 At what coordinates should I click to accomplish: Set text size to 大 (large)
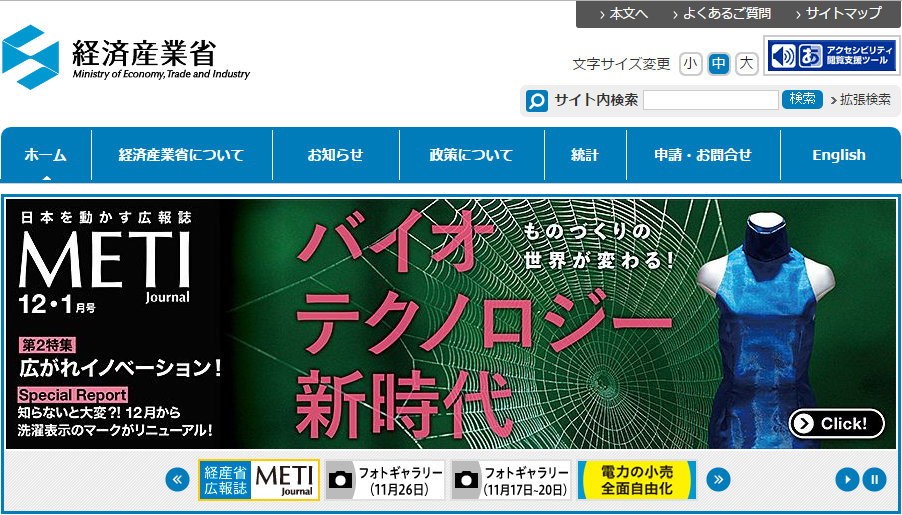[x=746, y=64]
